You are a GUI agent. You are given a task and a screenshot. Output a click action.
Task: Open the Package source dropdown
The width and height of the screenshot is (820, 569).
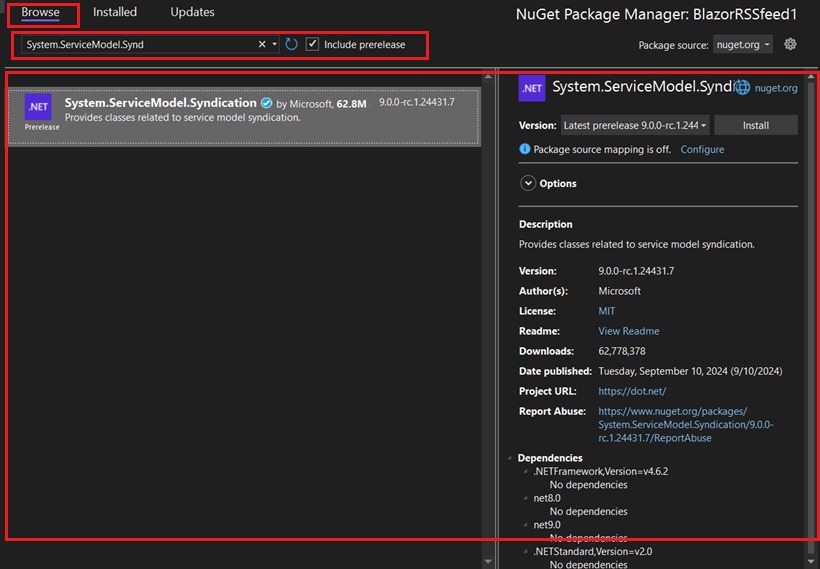pos(743,45)
